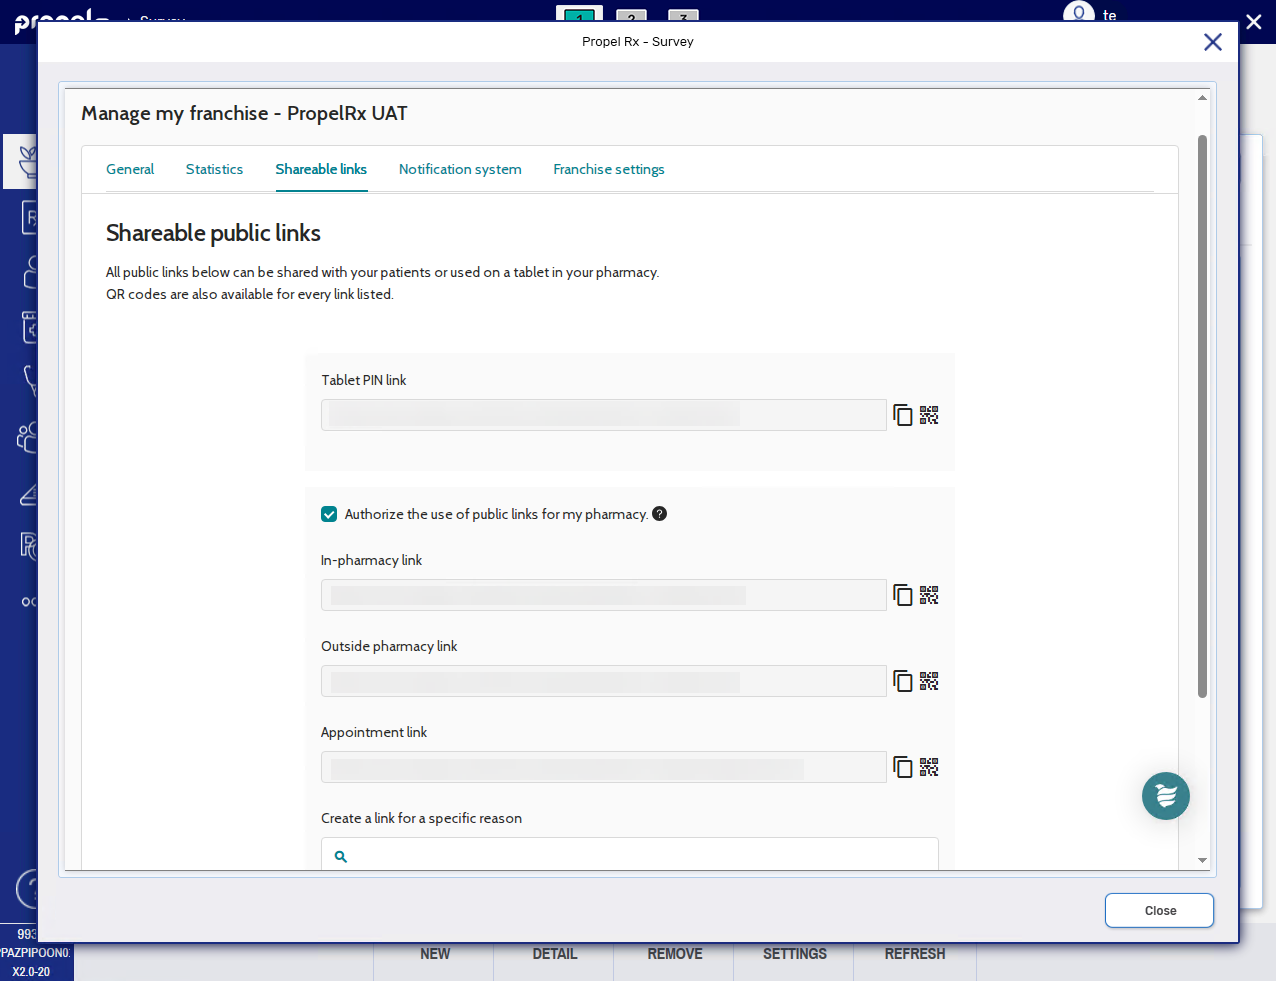Copy the Tablet PIN link
The height and width of the screenshot is (981, 1276).
902,415
